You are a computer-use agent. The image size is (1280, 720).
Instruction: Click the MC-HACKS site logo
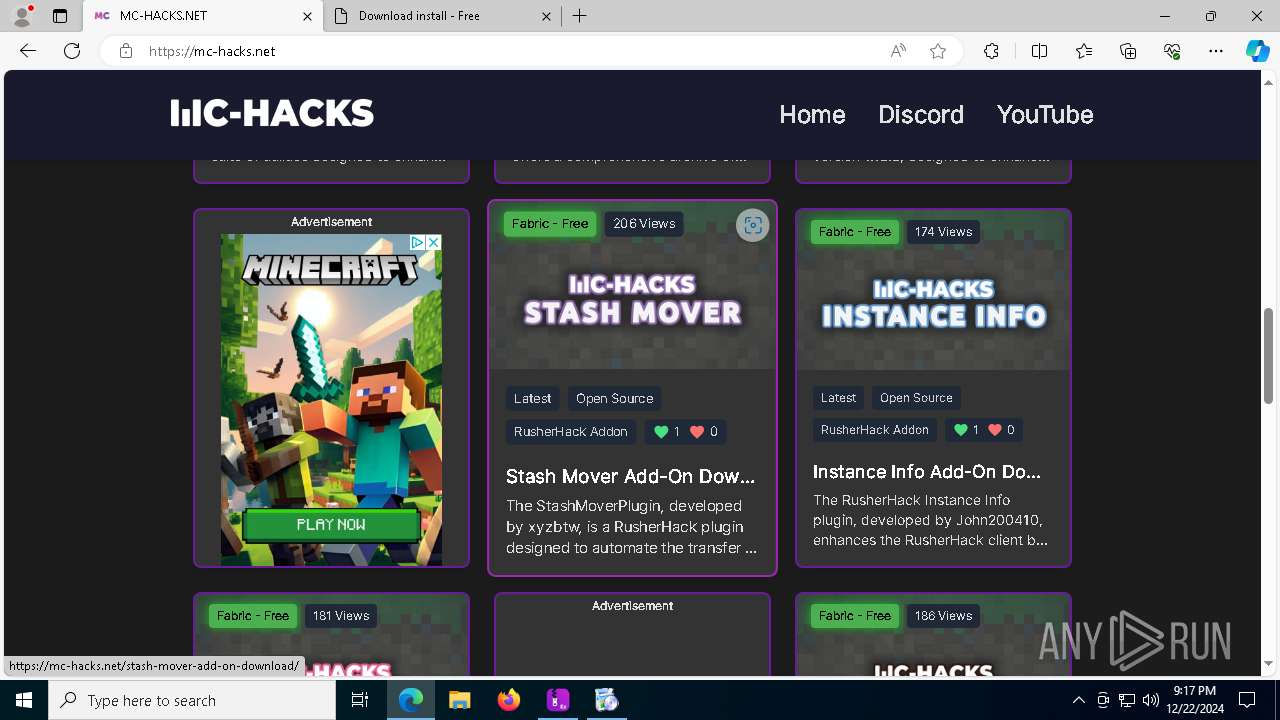tap(272, 114)
